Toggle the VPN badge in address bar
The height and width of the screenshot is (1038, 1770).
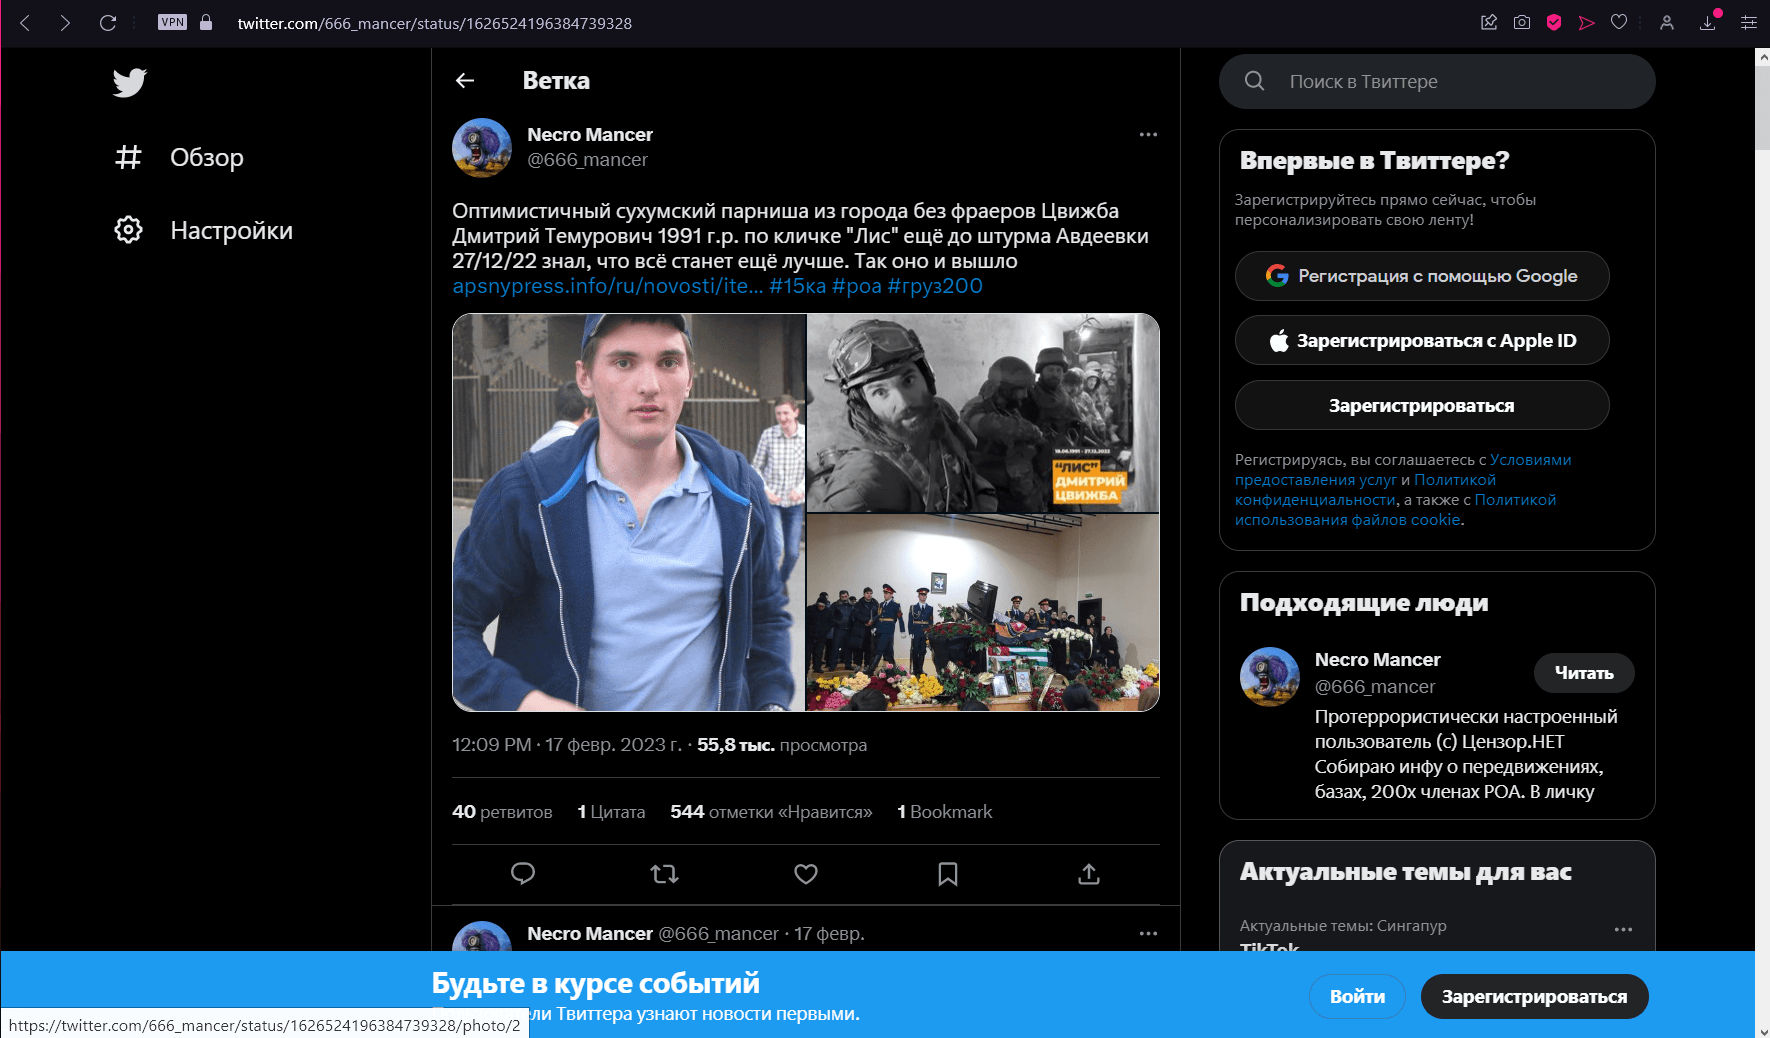pyautogui.click(x=172, y=22)
